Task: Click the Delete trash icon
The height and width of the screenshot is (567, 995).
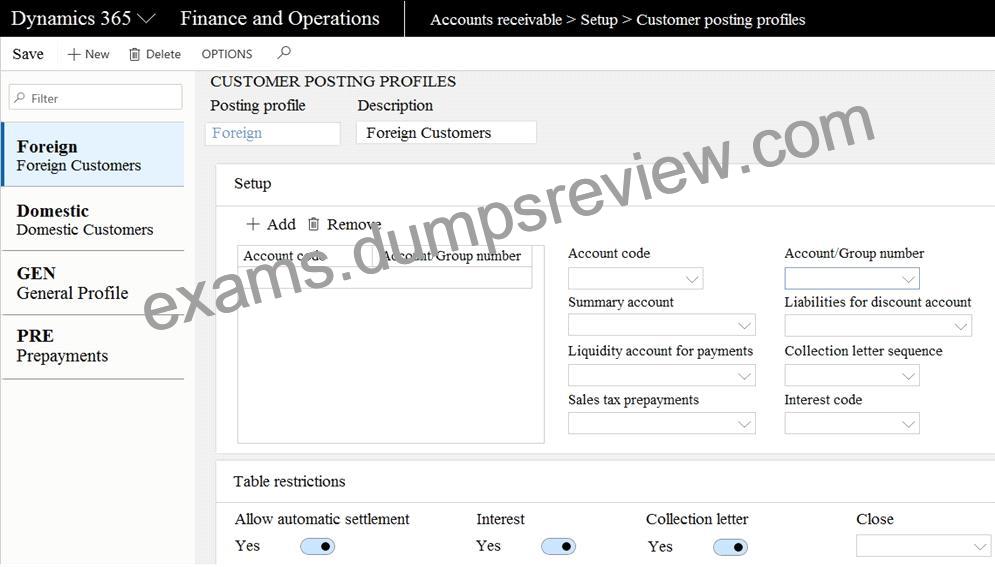Action: (135, 55)
